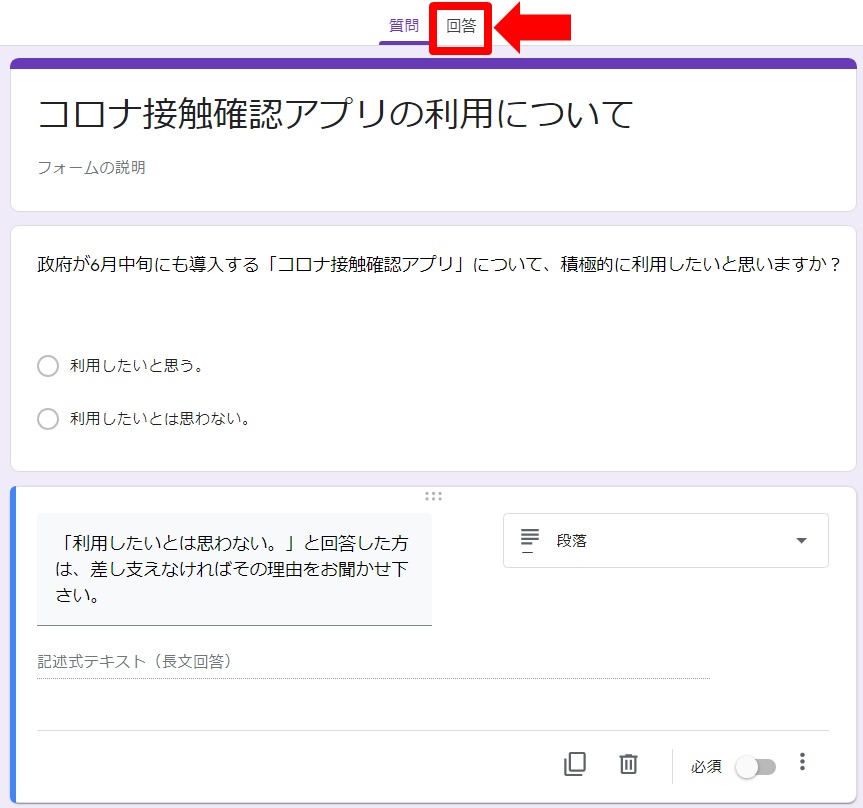Select the 利用したいと思う。 radio button
This screenshot has height=808, width=863.
point(48,366)
